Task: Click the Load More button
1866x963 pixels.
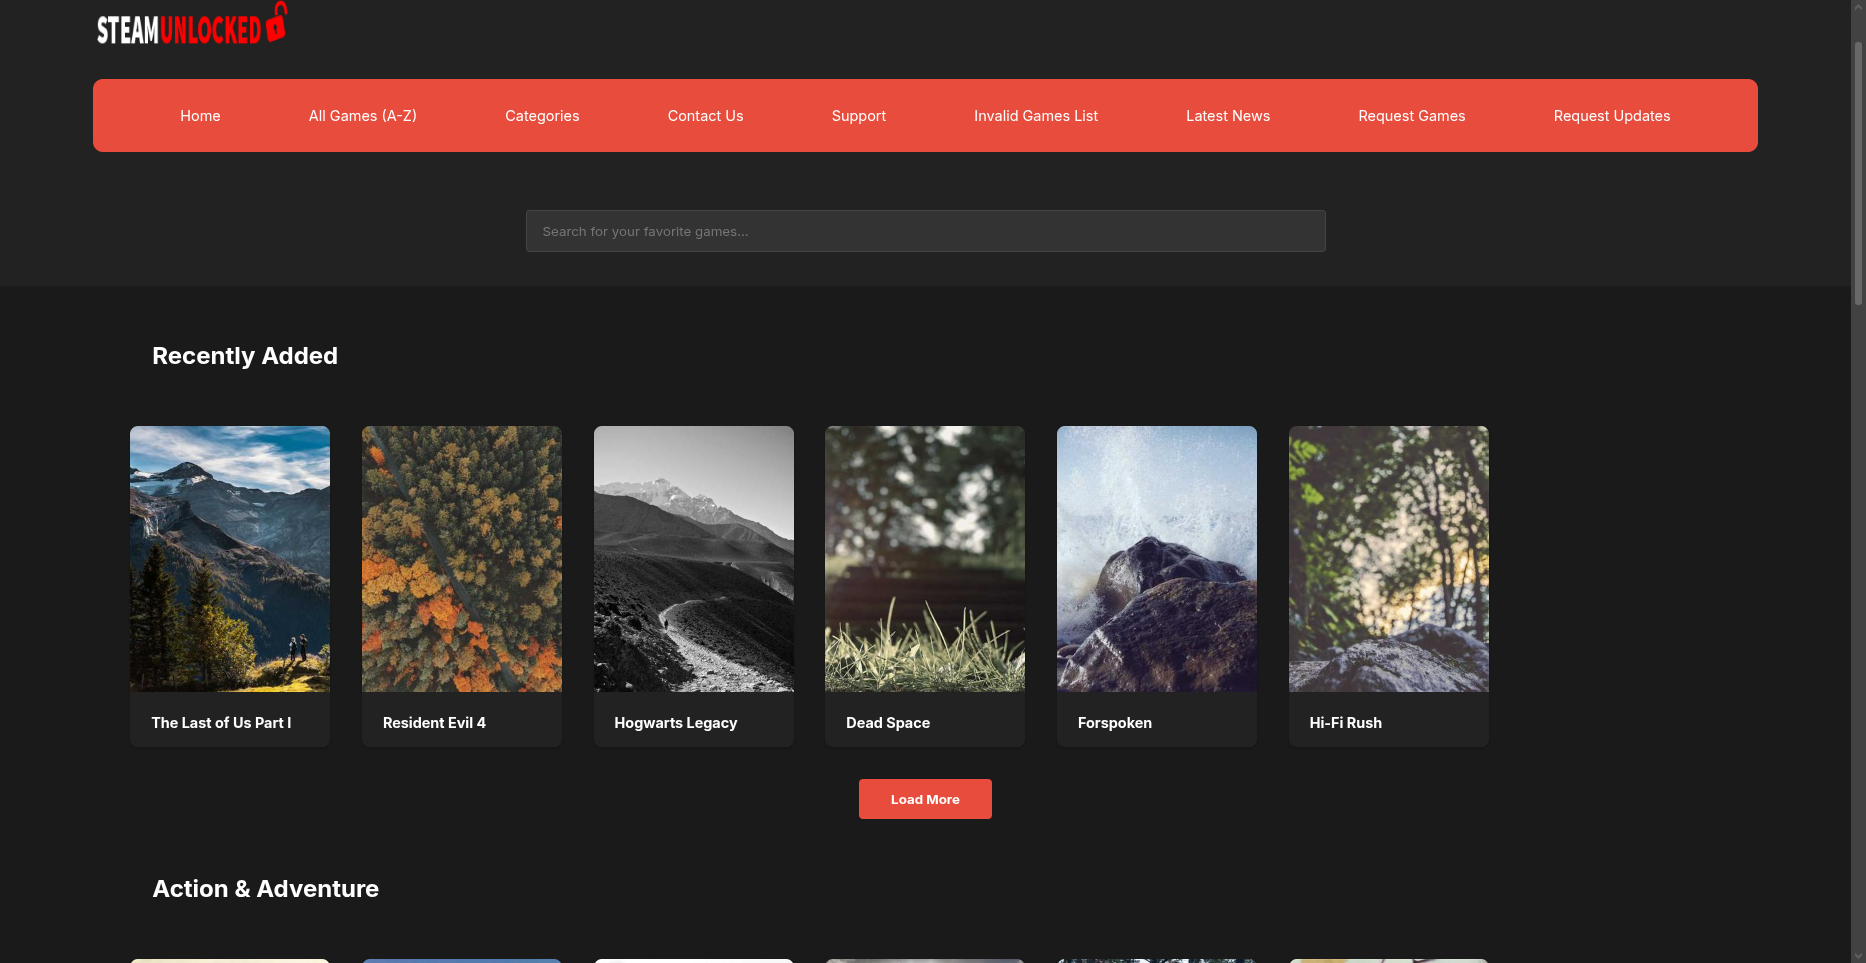Action: coord(925,799)
